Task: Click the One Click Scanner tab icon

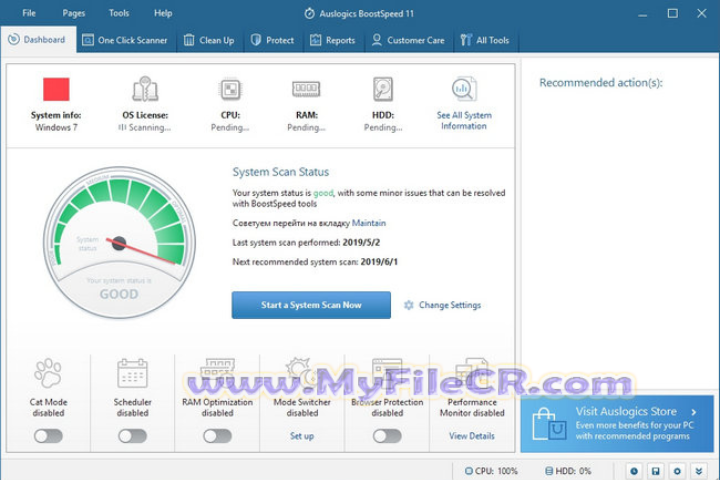Action: coord(88,40)
